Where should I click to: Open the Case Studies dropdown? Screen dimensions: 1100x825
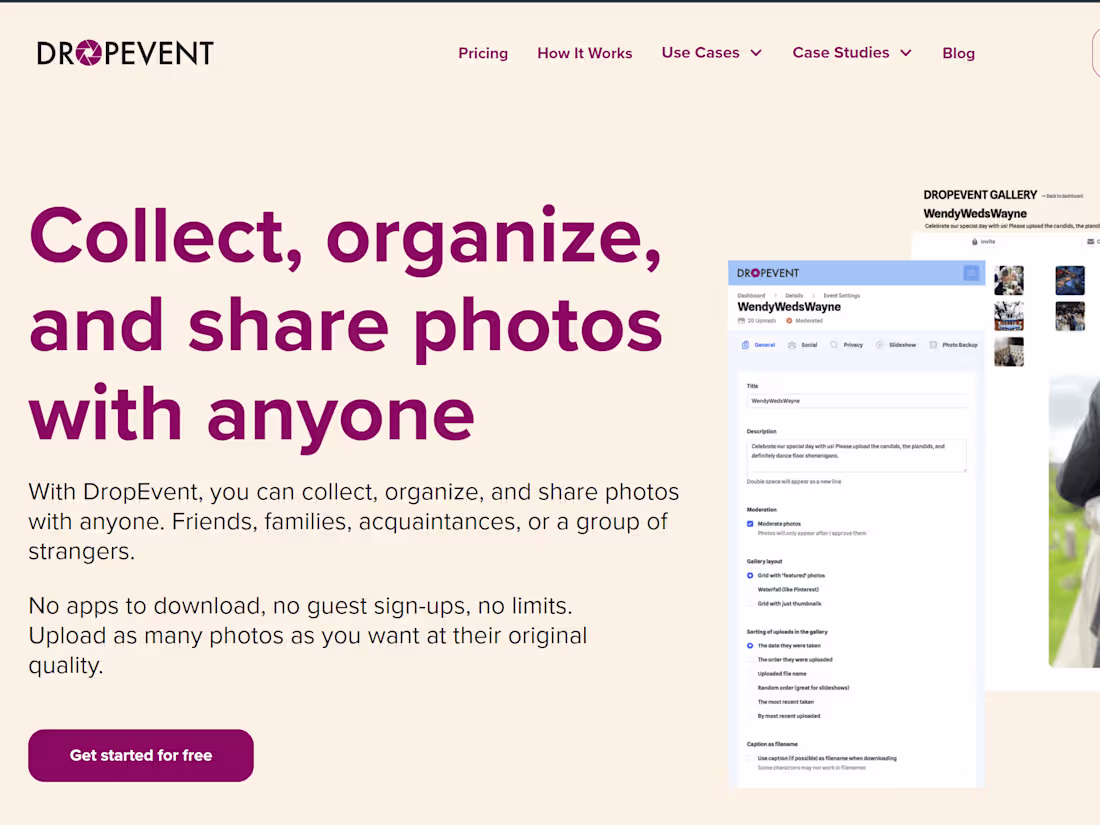[852, 53]
